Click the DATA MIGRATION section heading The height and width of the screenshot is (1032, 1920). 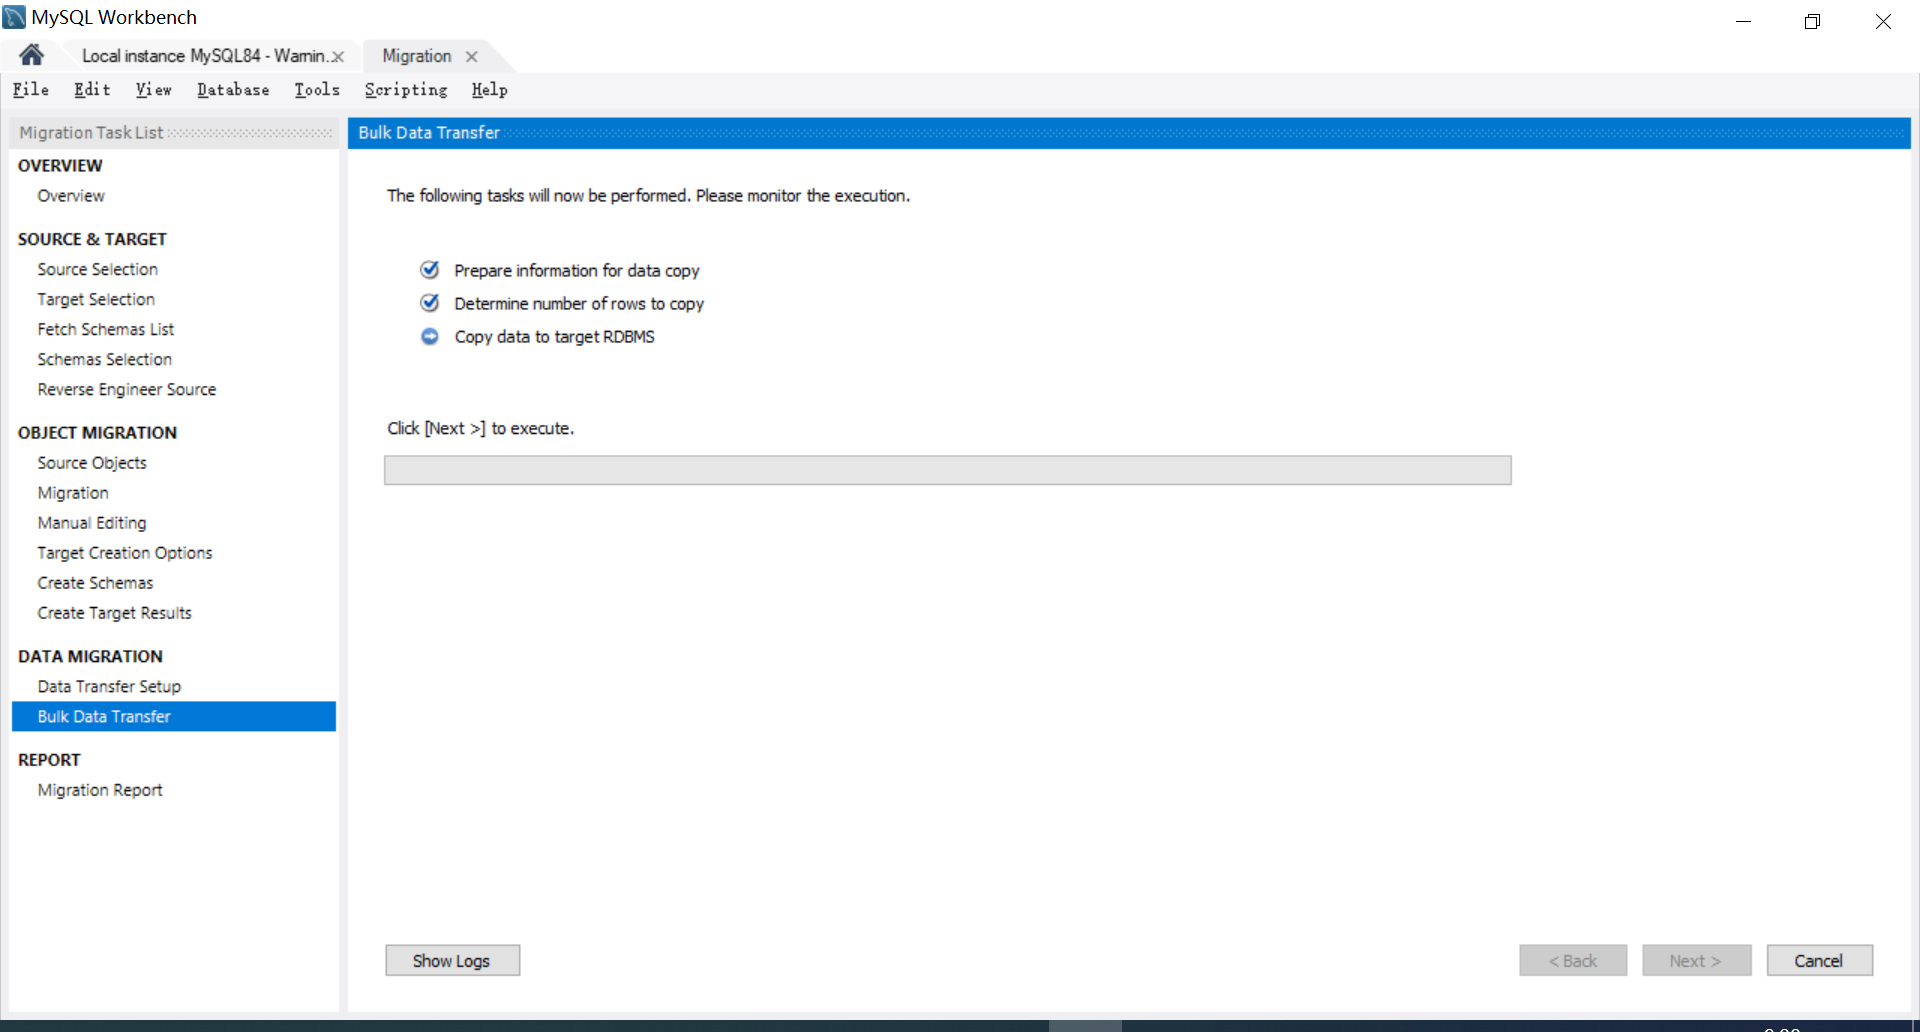(x=90, y=656)
